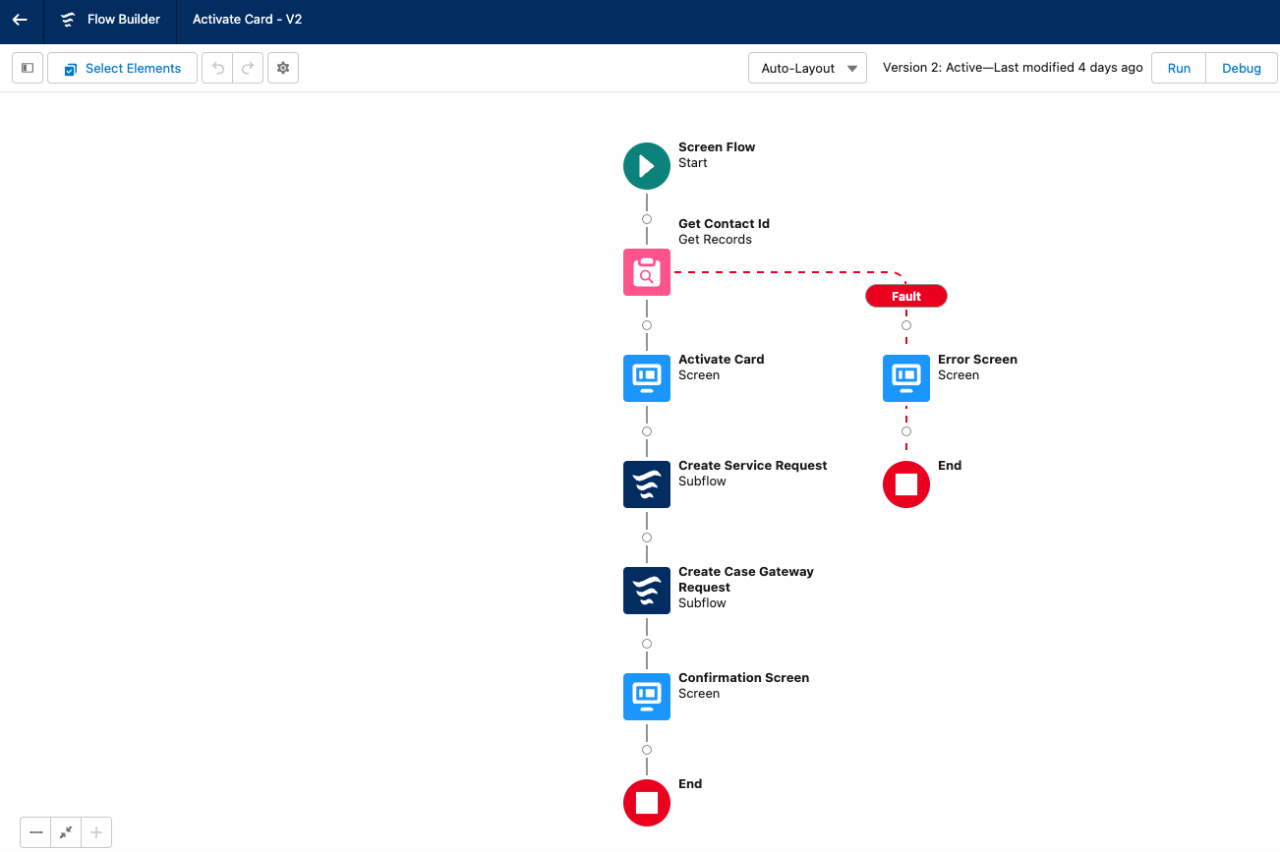The width and height of the screenshot is (1280, 852).
Task: Click the red Fault connector label
Action: [906, 296]
